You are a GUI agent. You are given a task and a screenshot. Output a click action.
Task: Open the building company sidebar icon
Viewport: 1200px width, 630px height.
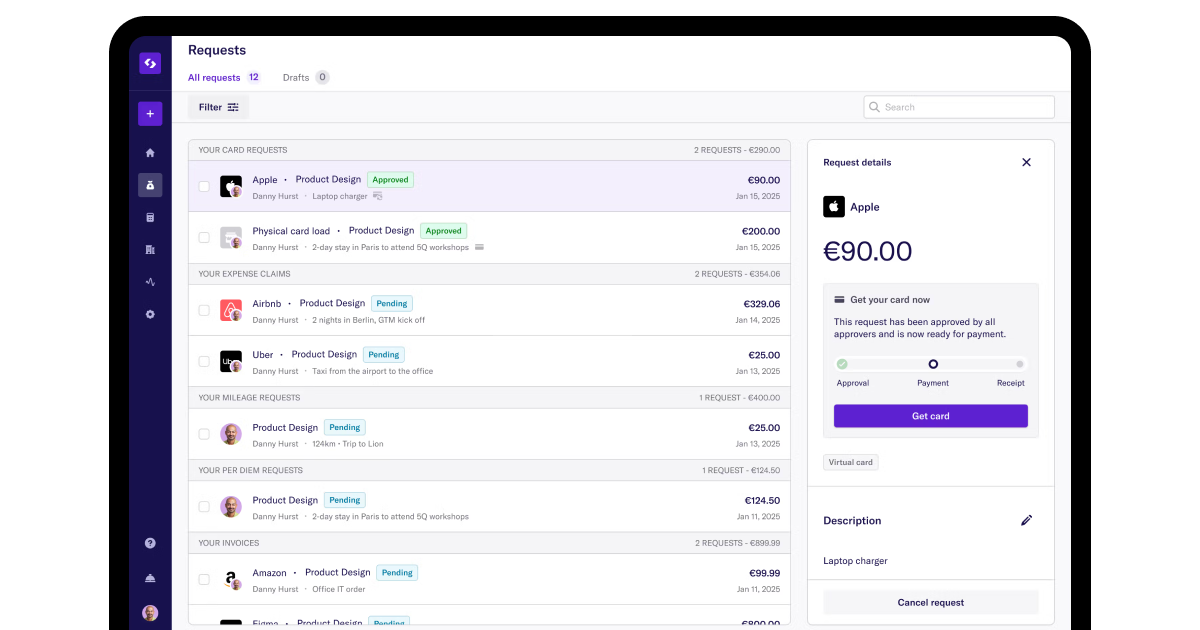click(x=150, y=249)
